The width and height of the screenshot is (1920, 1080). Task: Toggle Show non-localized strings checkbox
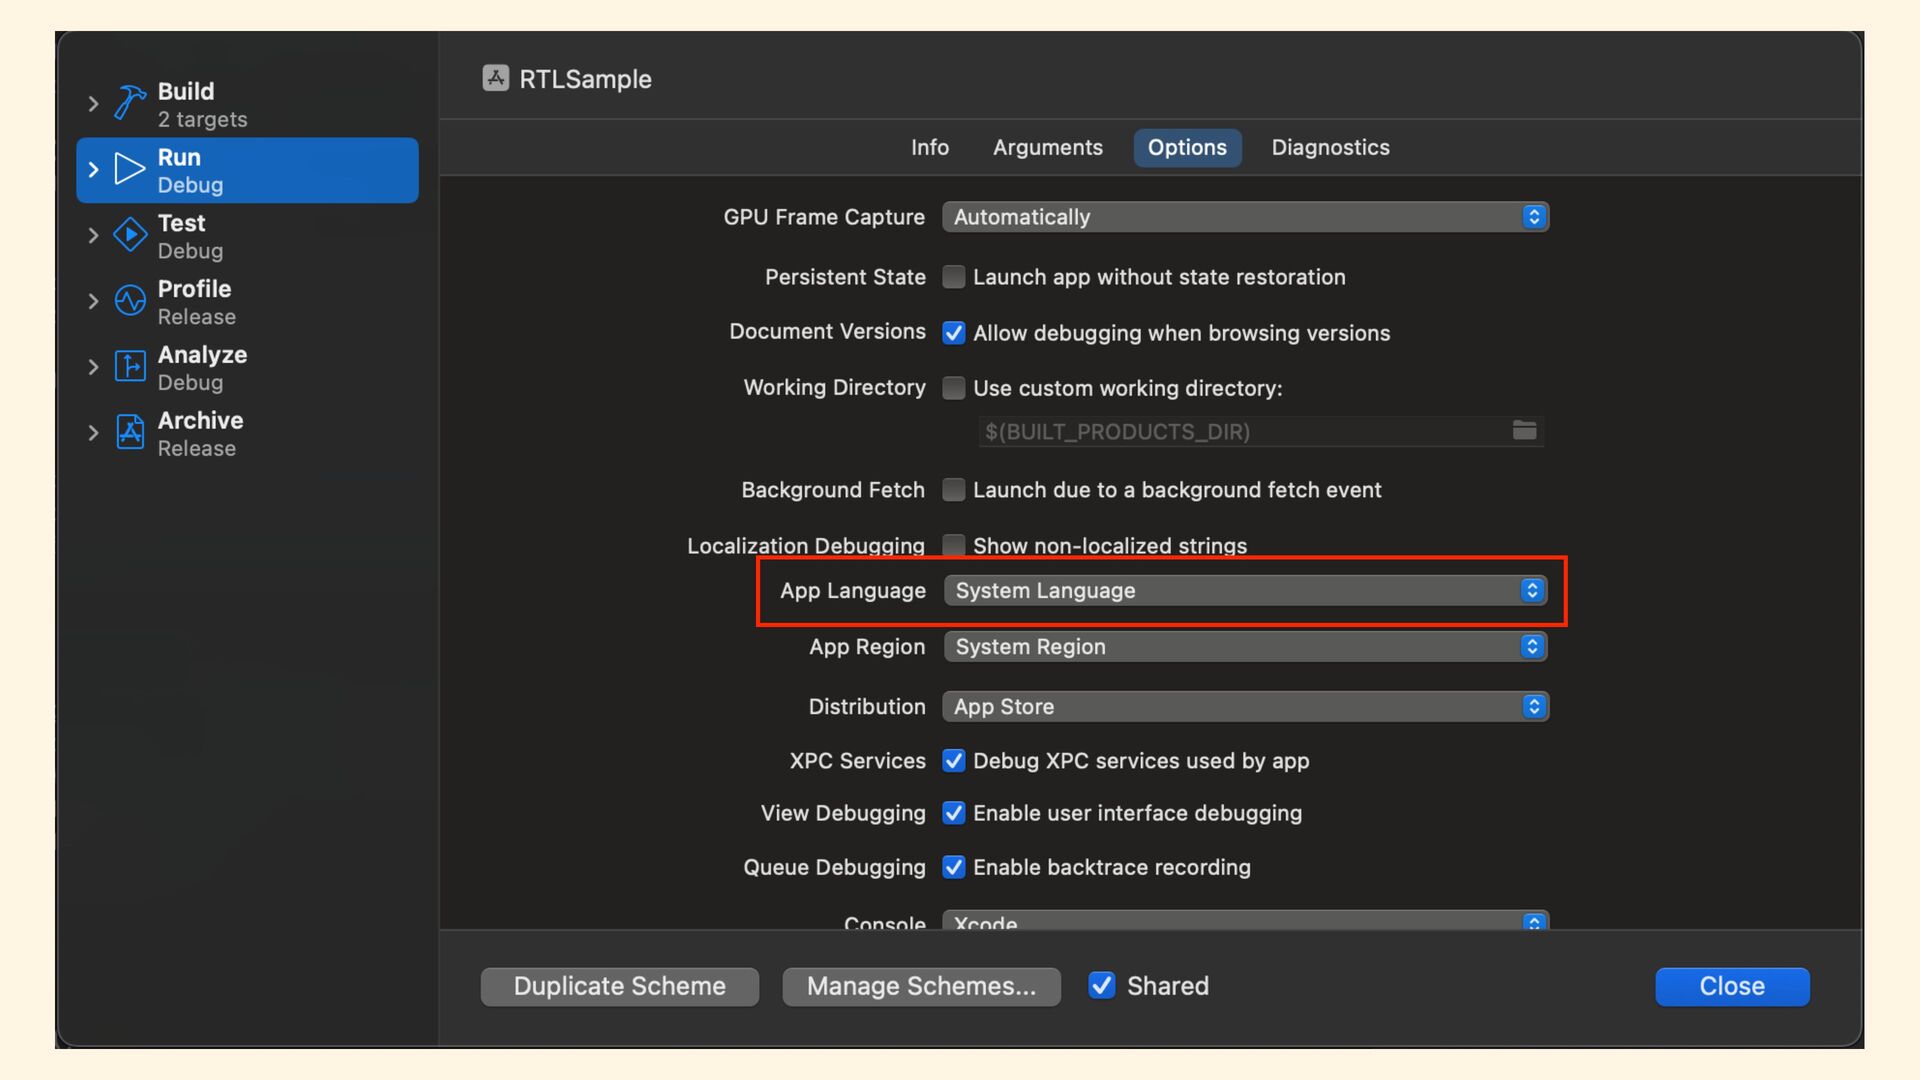click(954, 545)
